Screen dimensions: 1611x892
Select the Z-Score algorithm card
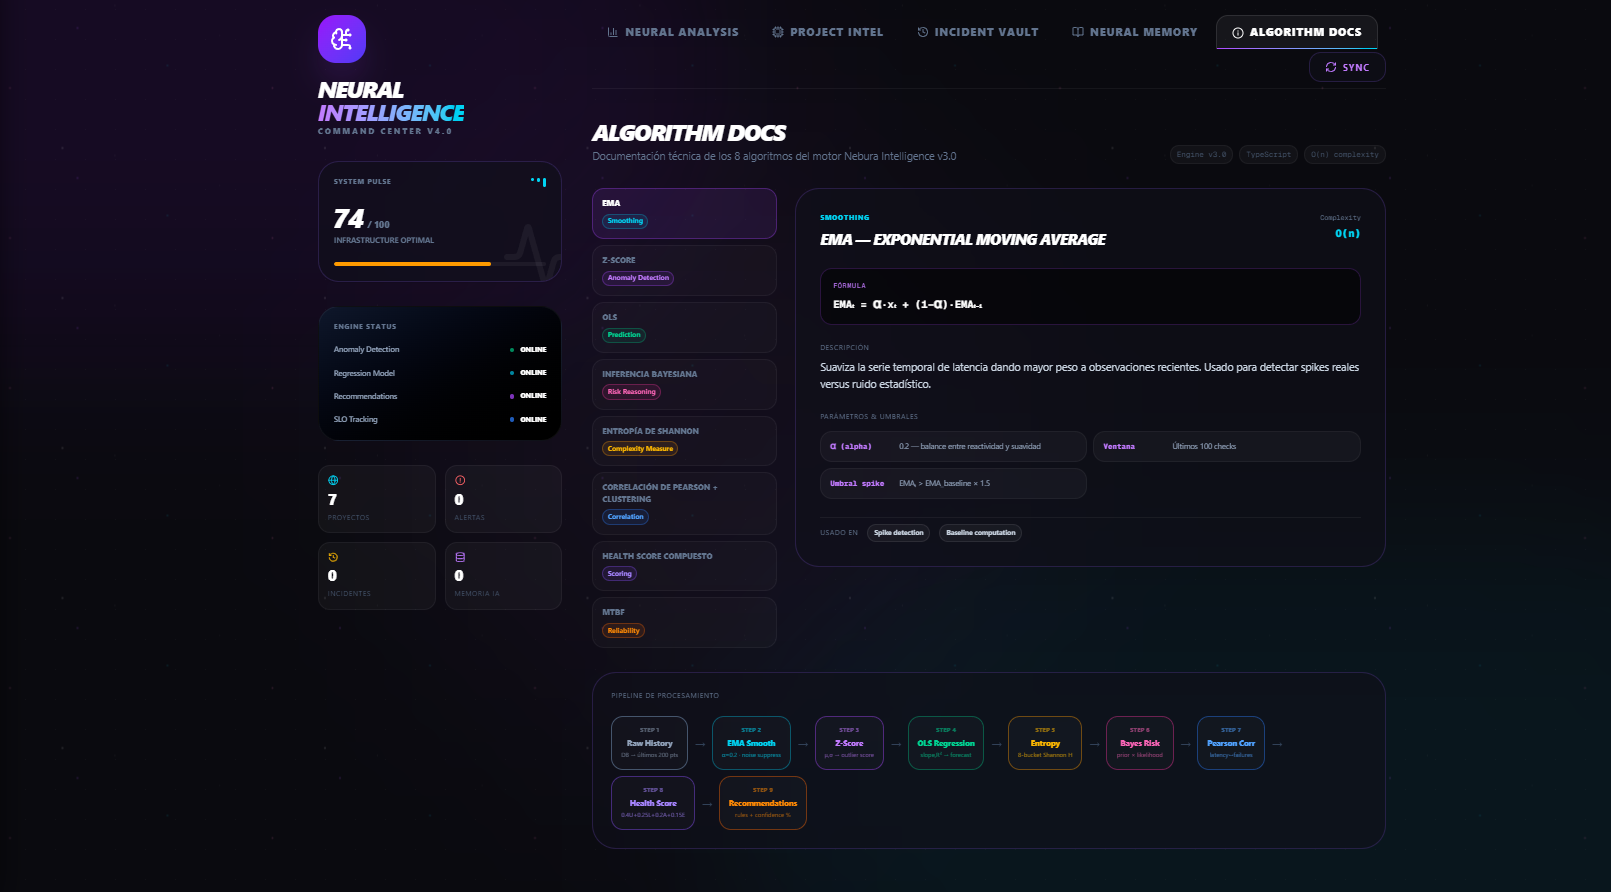pyautogui.click(x=684, y=270)
